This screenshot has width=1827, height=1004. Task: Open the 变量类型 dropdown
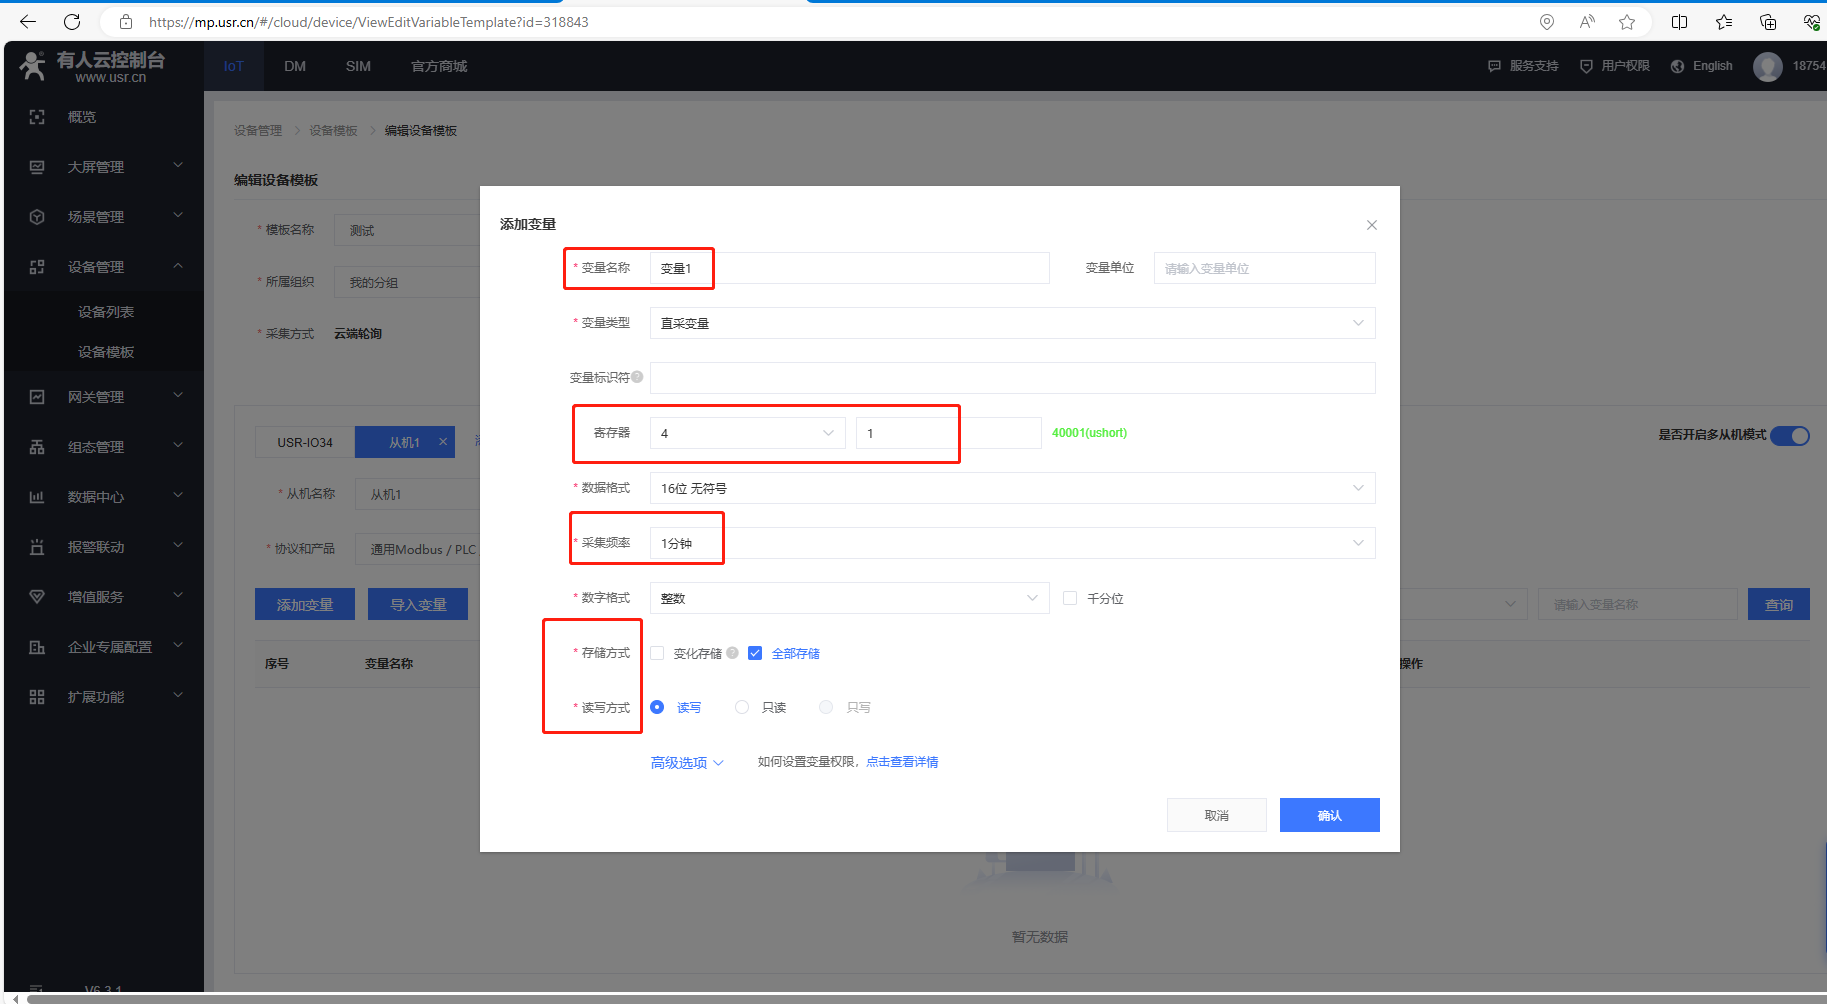[x=1011, y=323]
